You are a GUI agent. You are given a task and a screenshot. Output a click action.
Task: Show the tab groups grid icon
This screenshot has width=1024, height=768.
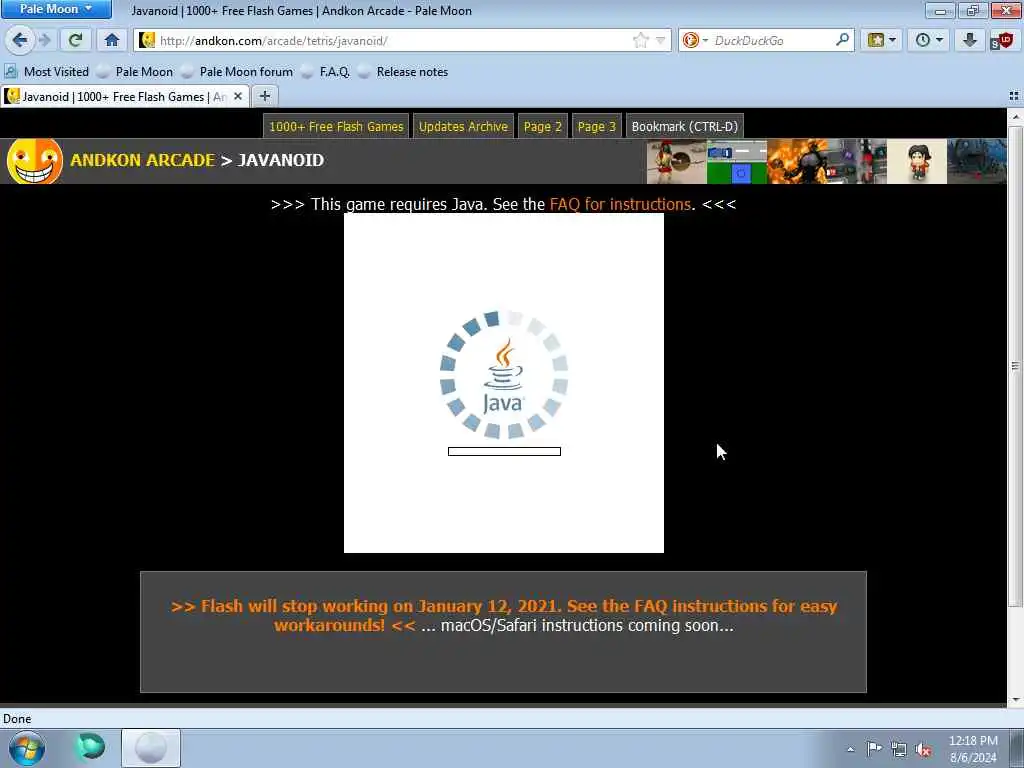pos(1014,97)
